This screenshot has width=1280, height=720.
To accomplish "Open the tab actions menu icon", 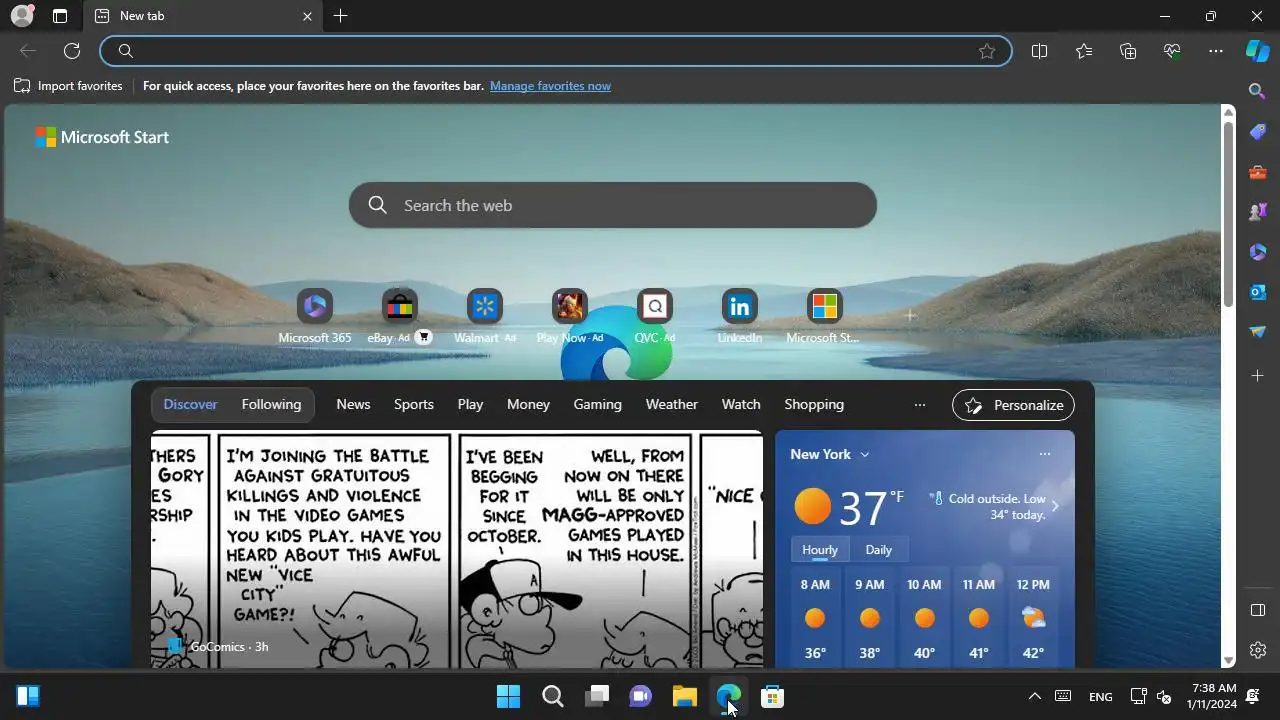I will [60, 16].
